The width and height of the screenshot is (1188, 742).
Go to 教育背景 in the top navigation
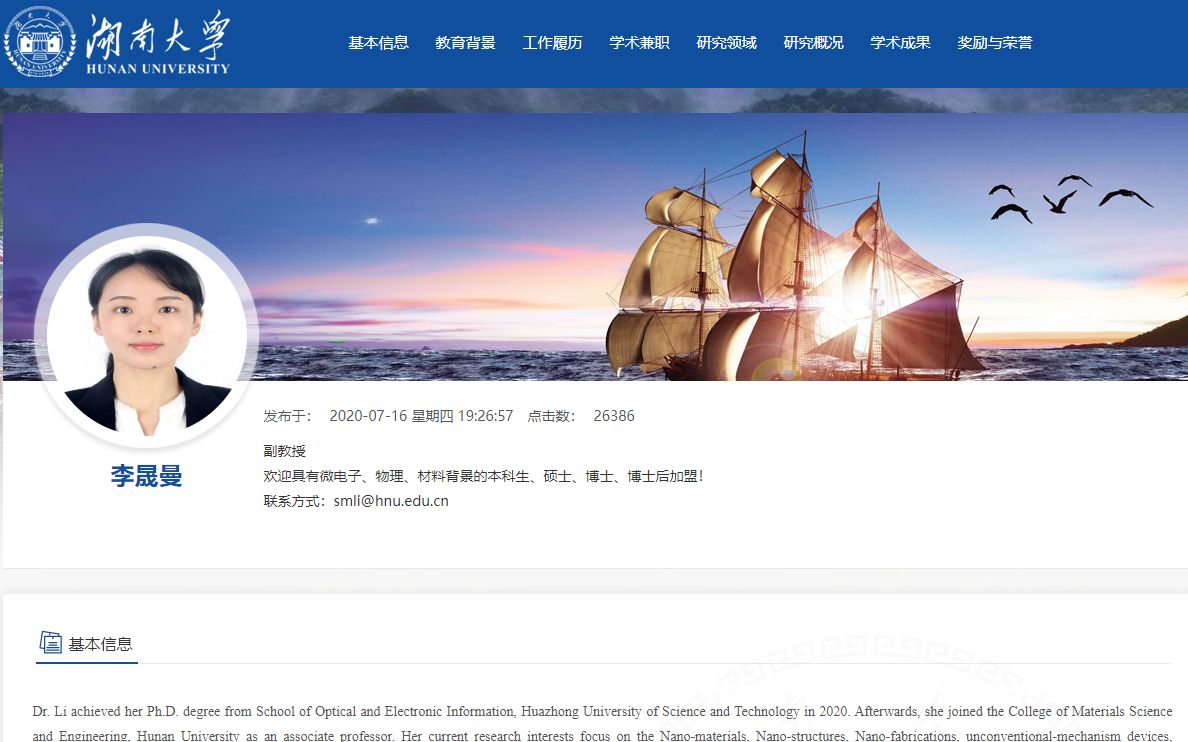click(x=465, y=42)
